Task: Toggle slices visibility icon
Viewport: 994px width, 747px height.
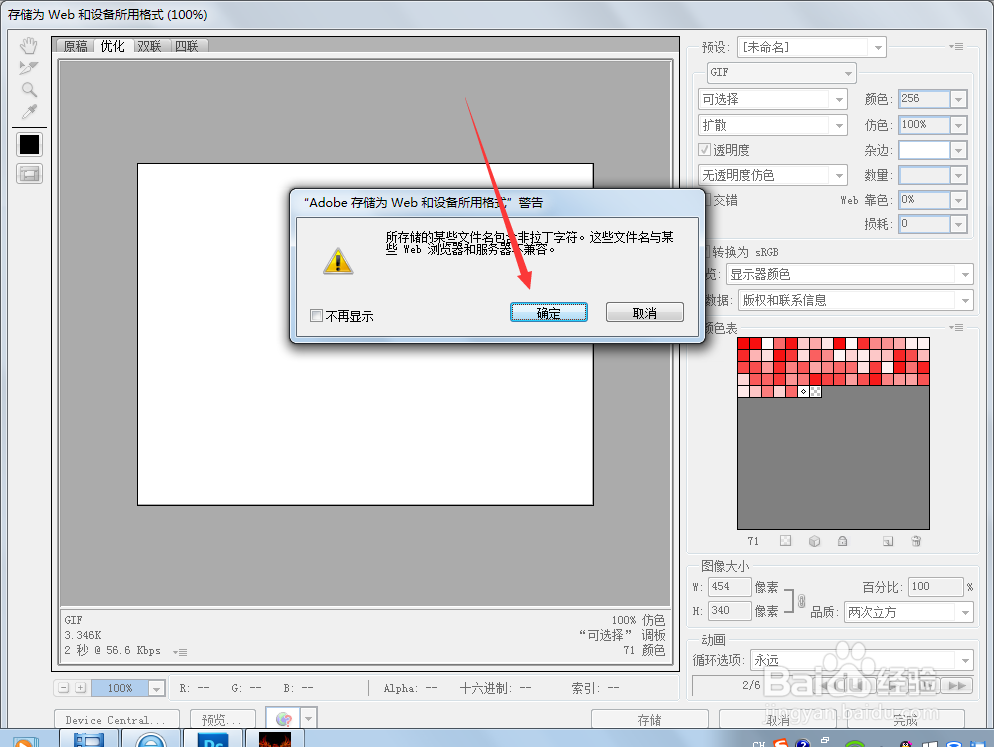Action: point(29,174)
